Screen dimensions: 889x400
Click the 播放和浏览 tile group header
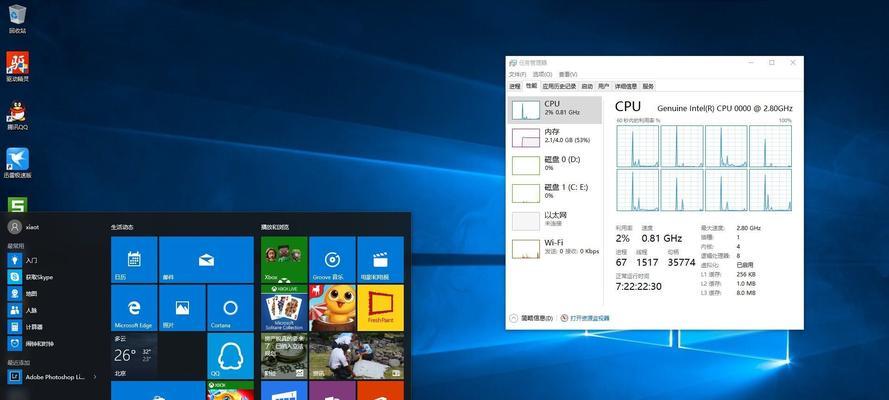coord(275,227)
